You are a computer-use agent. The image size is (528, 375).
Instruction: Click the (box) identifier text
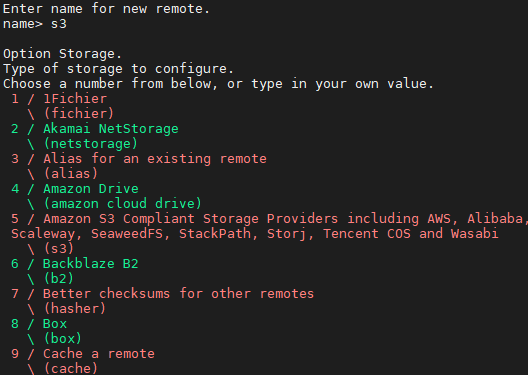[x=63, y=339]
